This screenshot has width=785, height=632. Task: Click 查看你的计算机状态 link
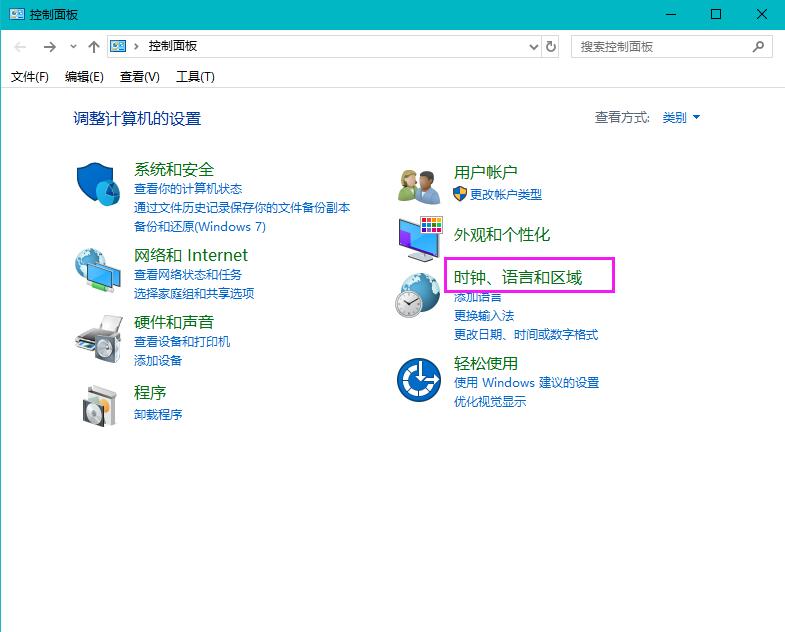[x=188, y=189]
